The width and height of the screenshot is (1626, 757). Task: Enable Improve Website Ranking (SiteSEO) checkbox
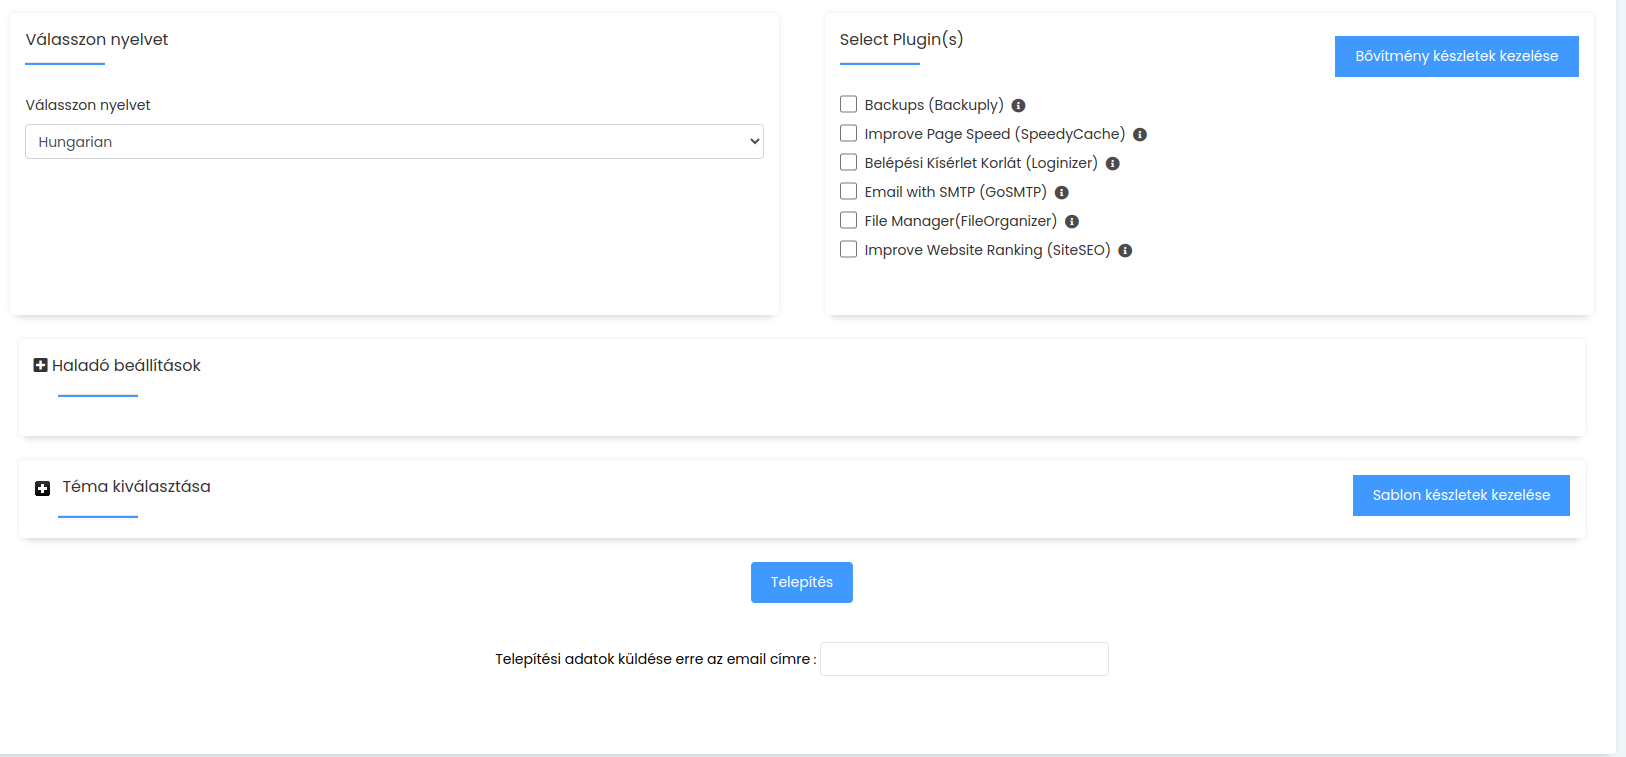click(x=848, y=249)
